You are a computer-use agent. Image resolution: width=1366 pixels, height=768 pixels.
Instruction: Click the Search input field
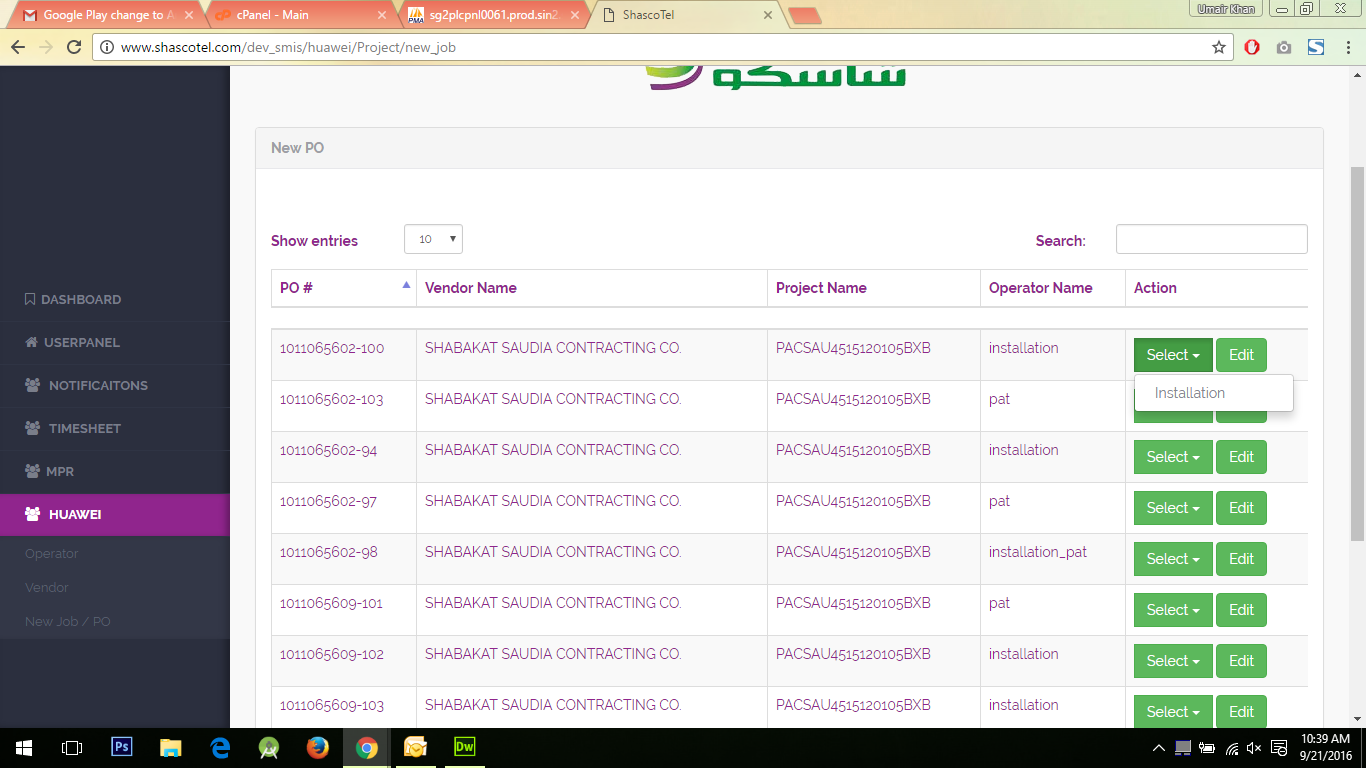(x=1211, y=239)
